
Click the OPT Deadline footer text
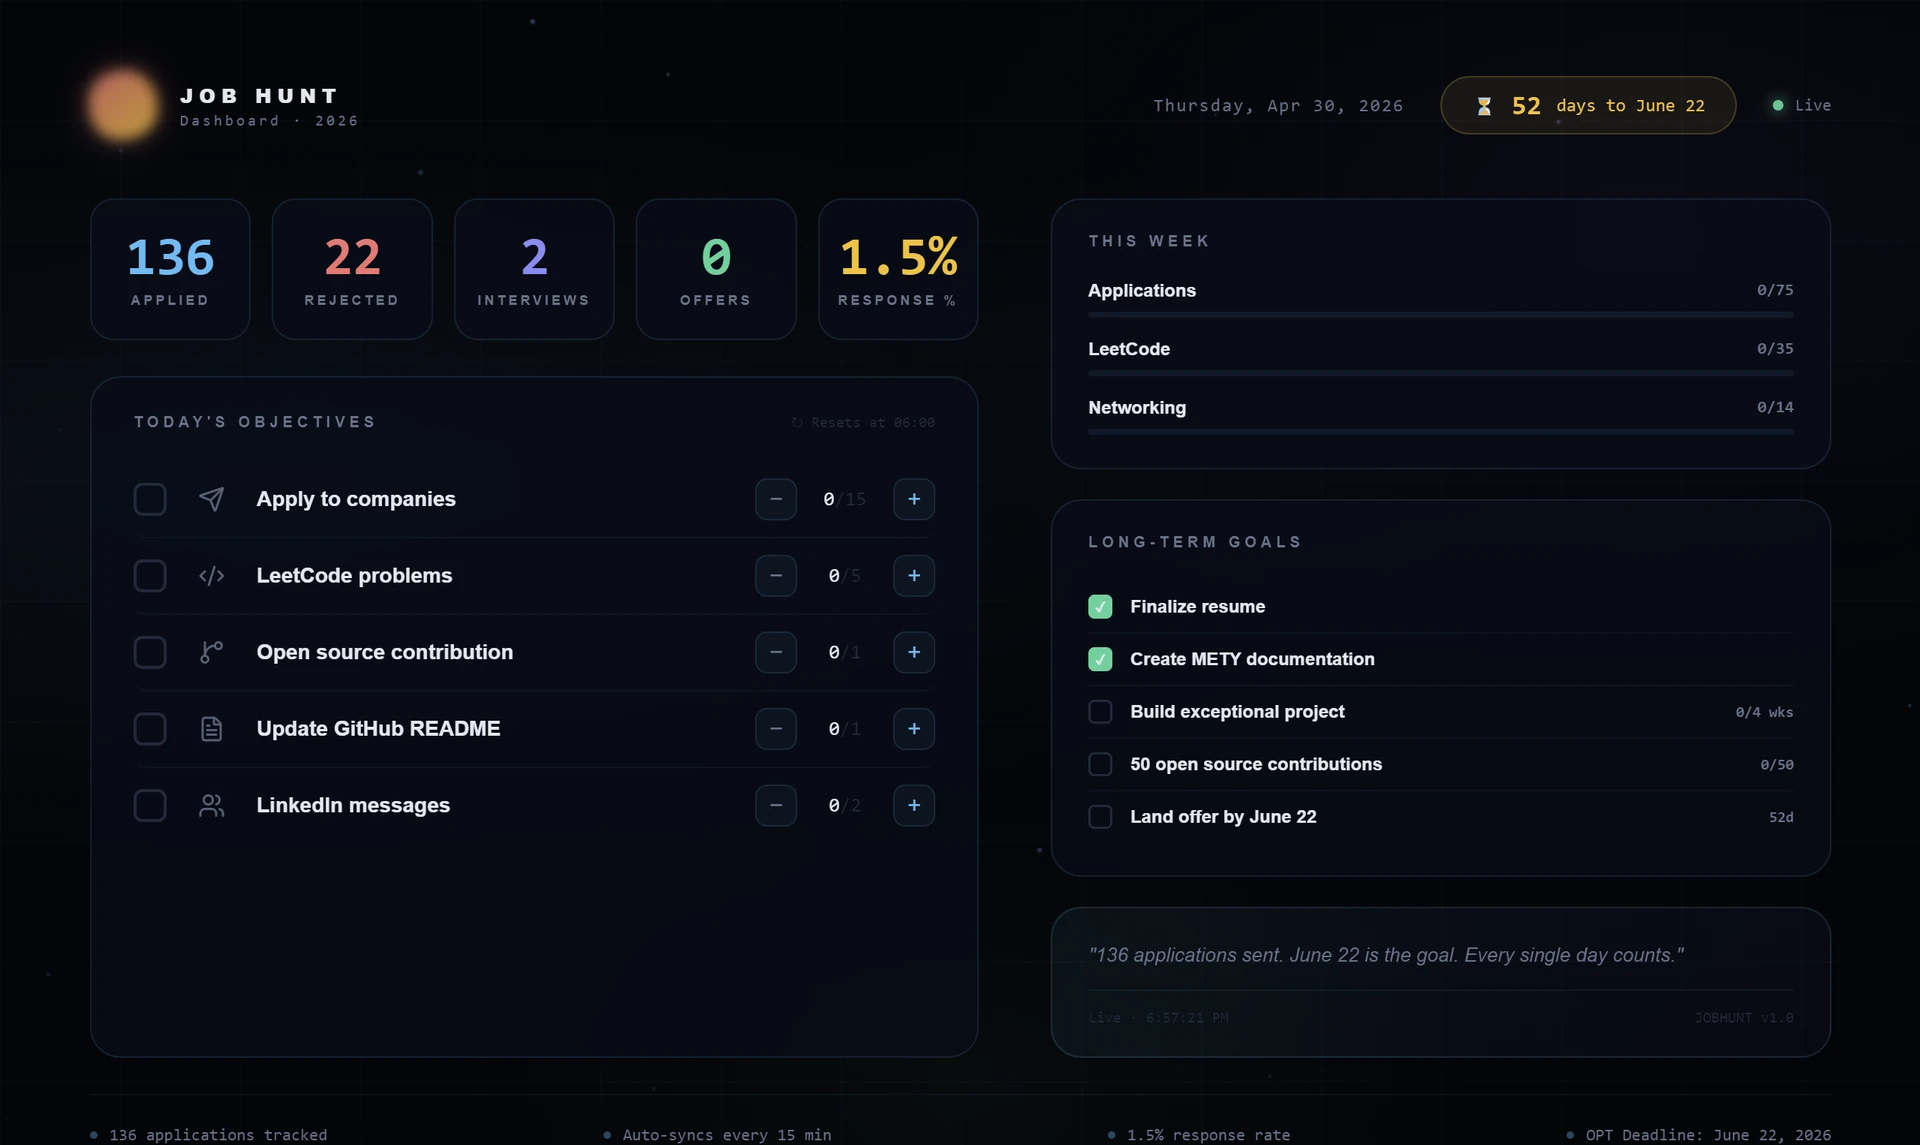1708,1135
